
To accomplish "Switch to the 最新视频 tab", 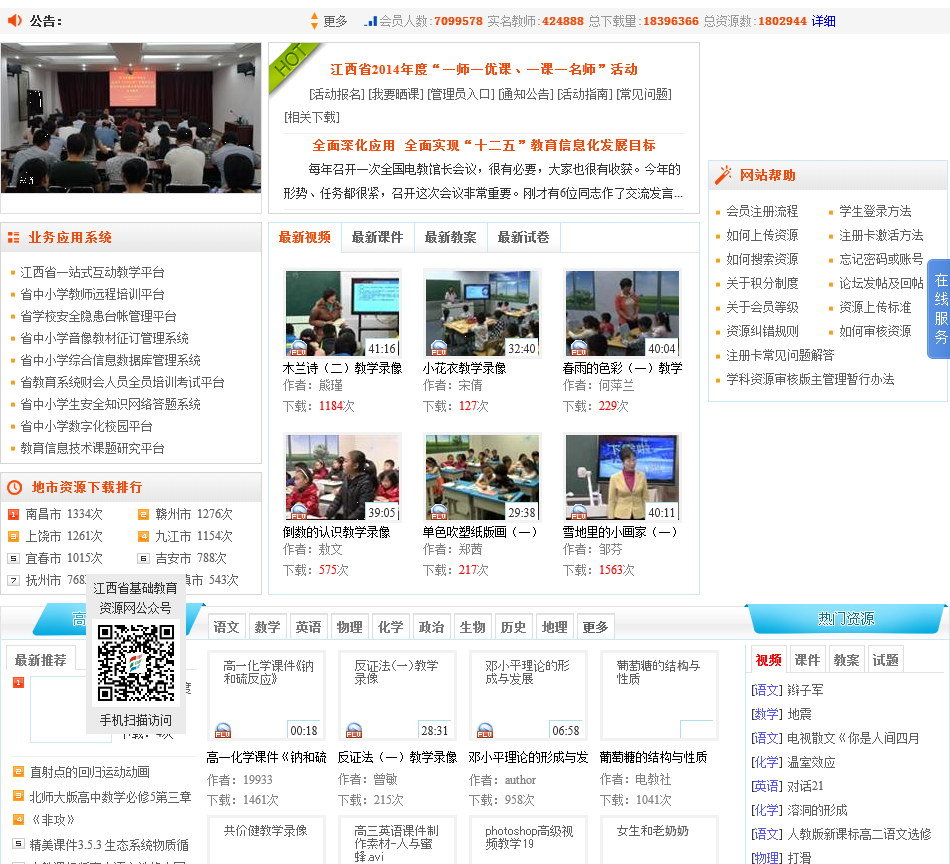I will 304,237.
